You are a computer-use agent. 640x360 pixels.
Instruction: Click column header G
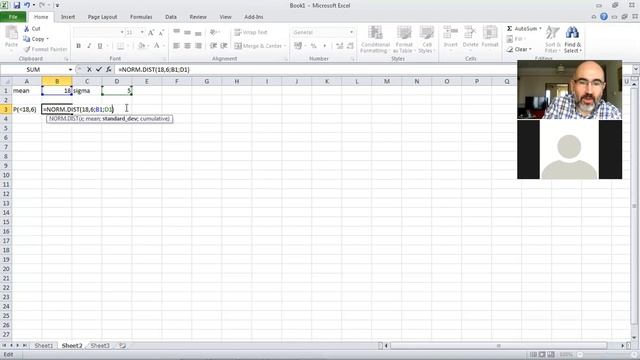207,81
